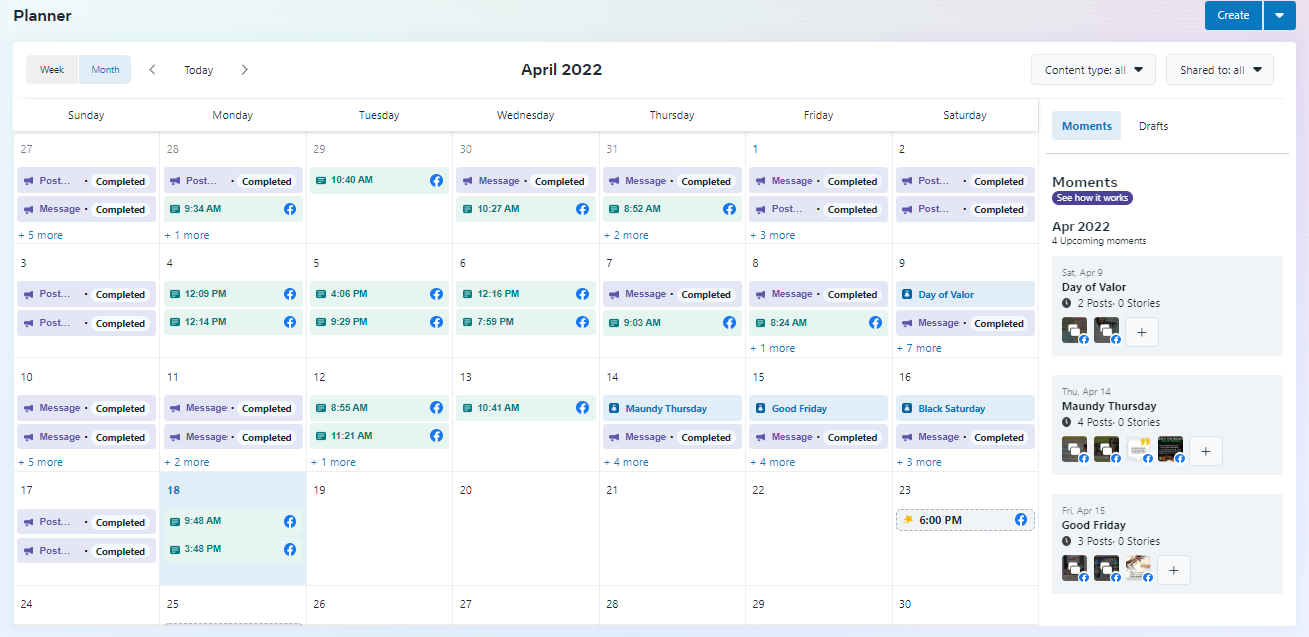Expand '+ 7 more' on April 9

point(919,348)
